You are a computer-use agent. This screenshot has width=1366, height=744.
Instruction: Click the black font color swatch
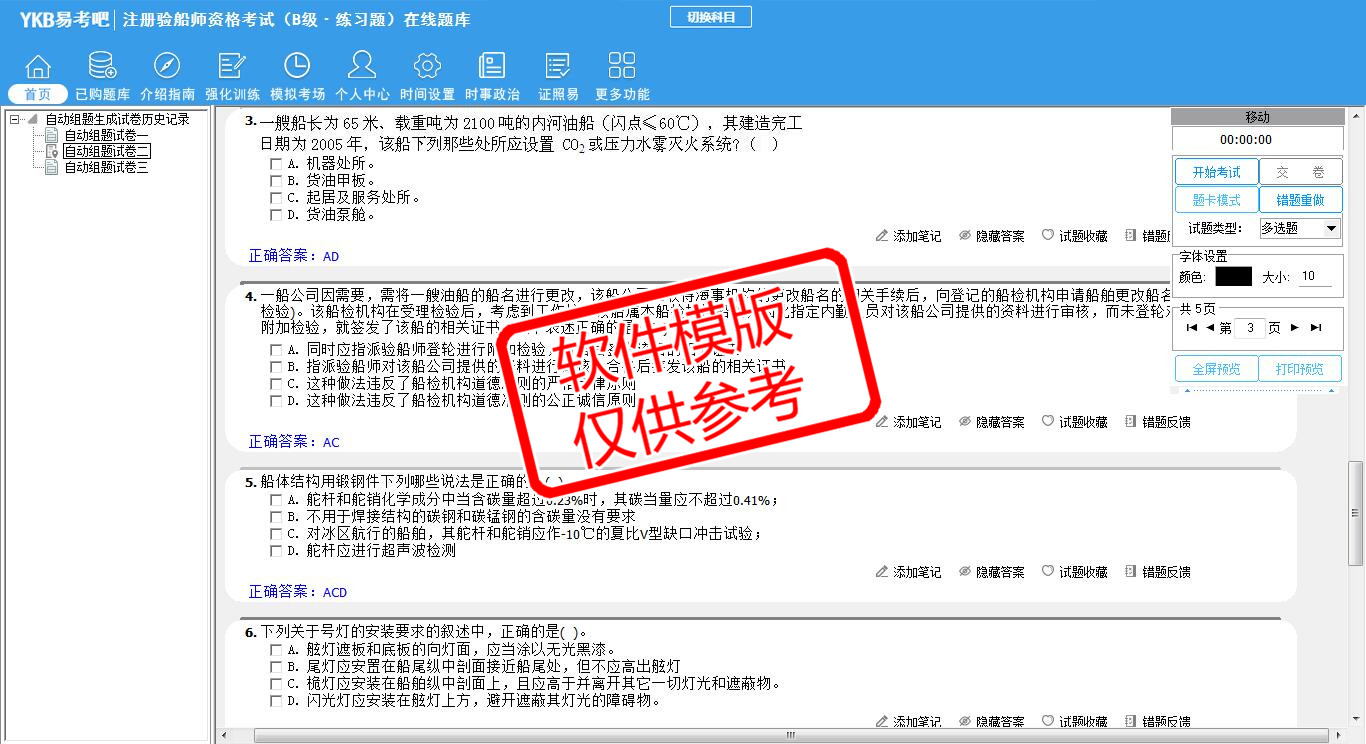[x=1233, y=276]
